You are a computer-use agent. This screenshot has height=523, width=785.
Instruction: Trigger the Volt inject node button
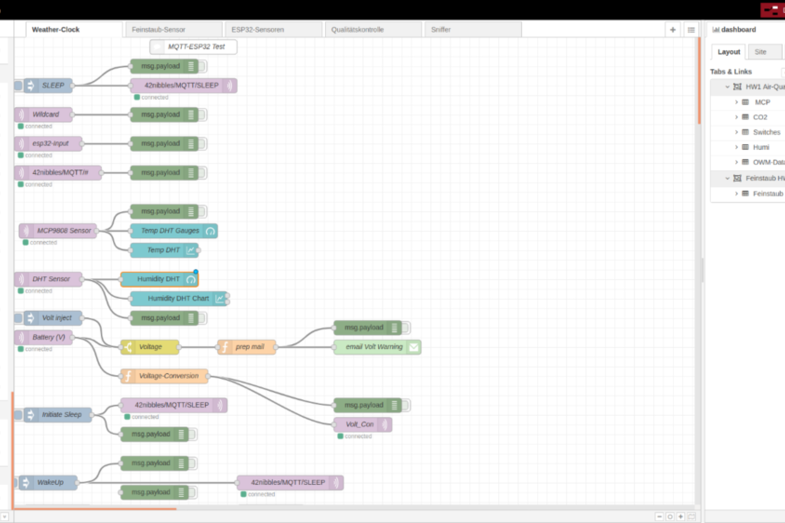tap(18, 318)
